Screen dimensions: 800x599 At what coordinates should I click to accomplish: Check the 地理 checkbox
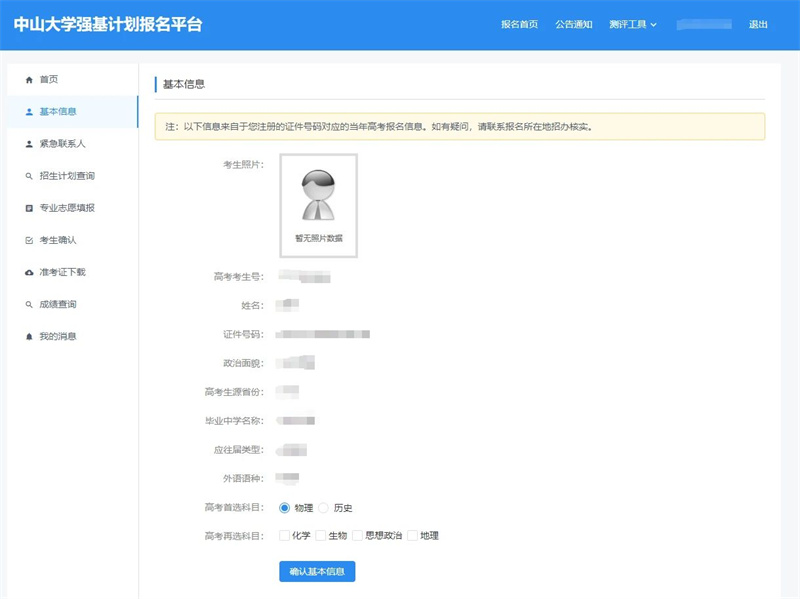pyautogui.click(x=412, y=535)
